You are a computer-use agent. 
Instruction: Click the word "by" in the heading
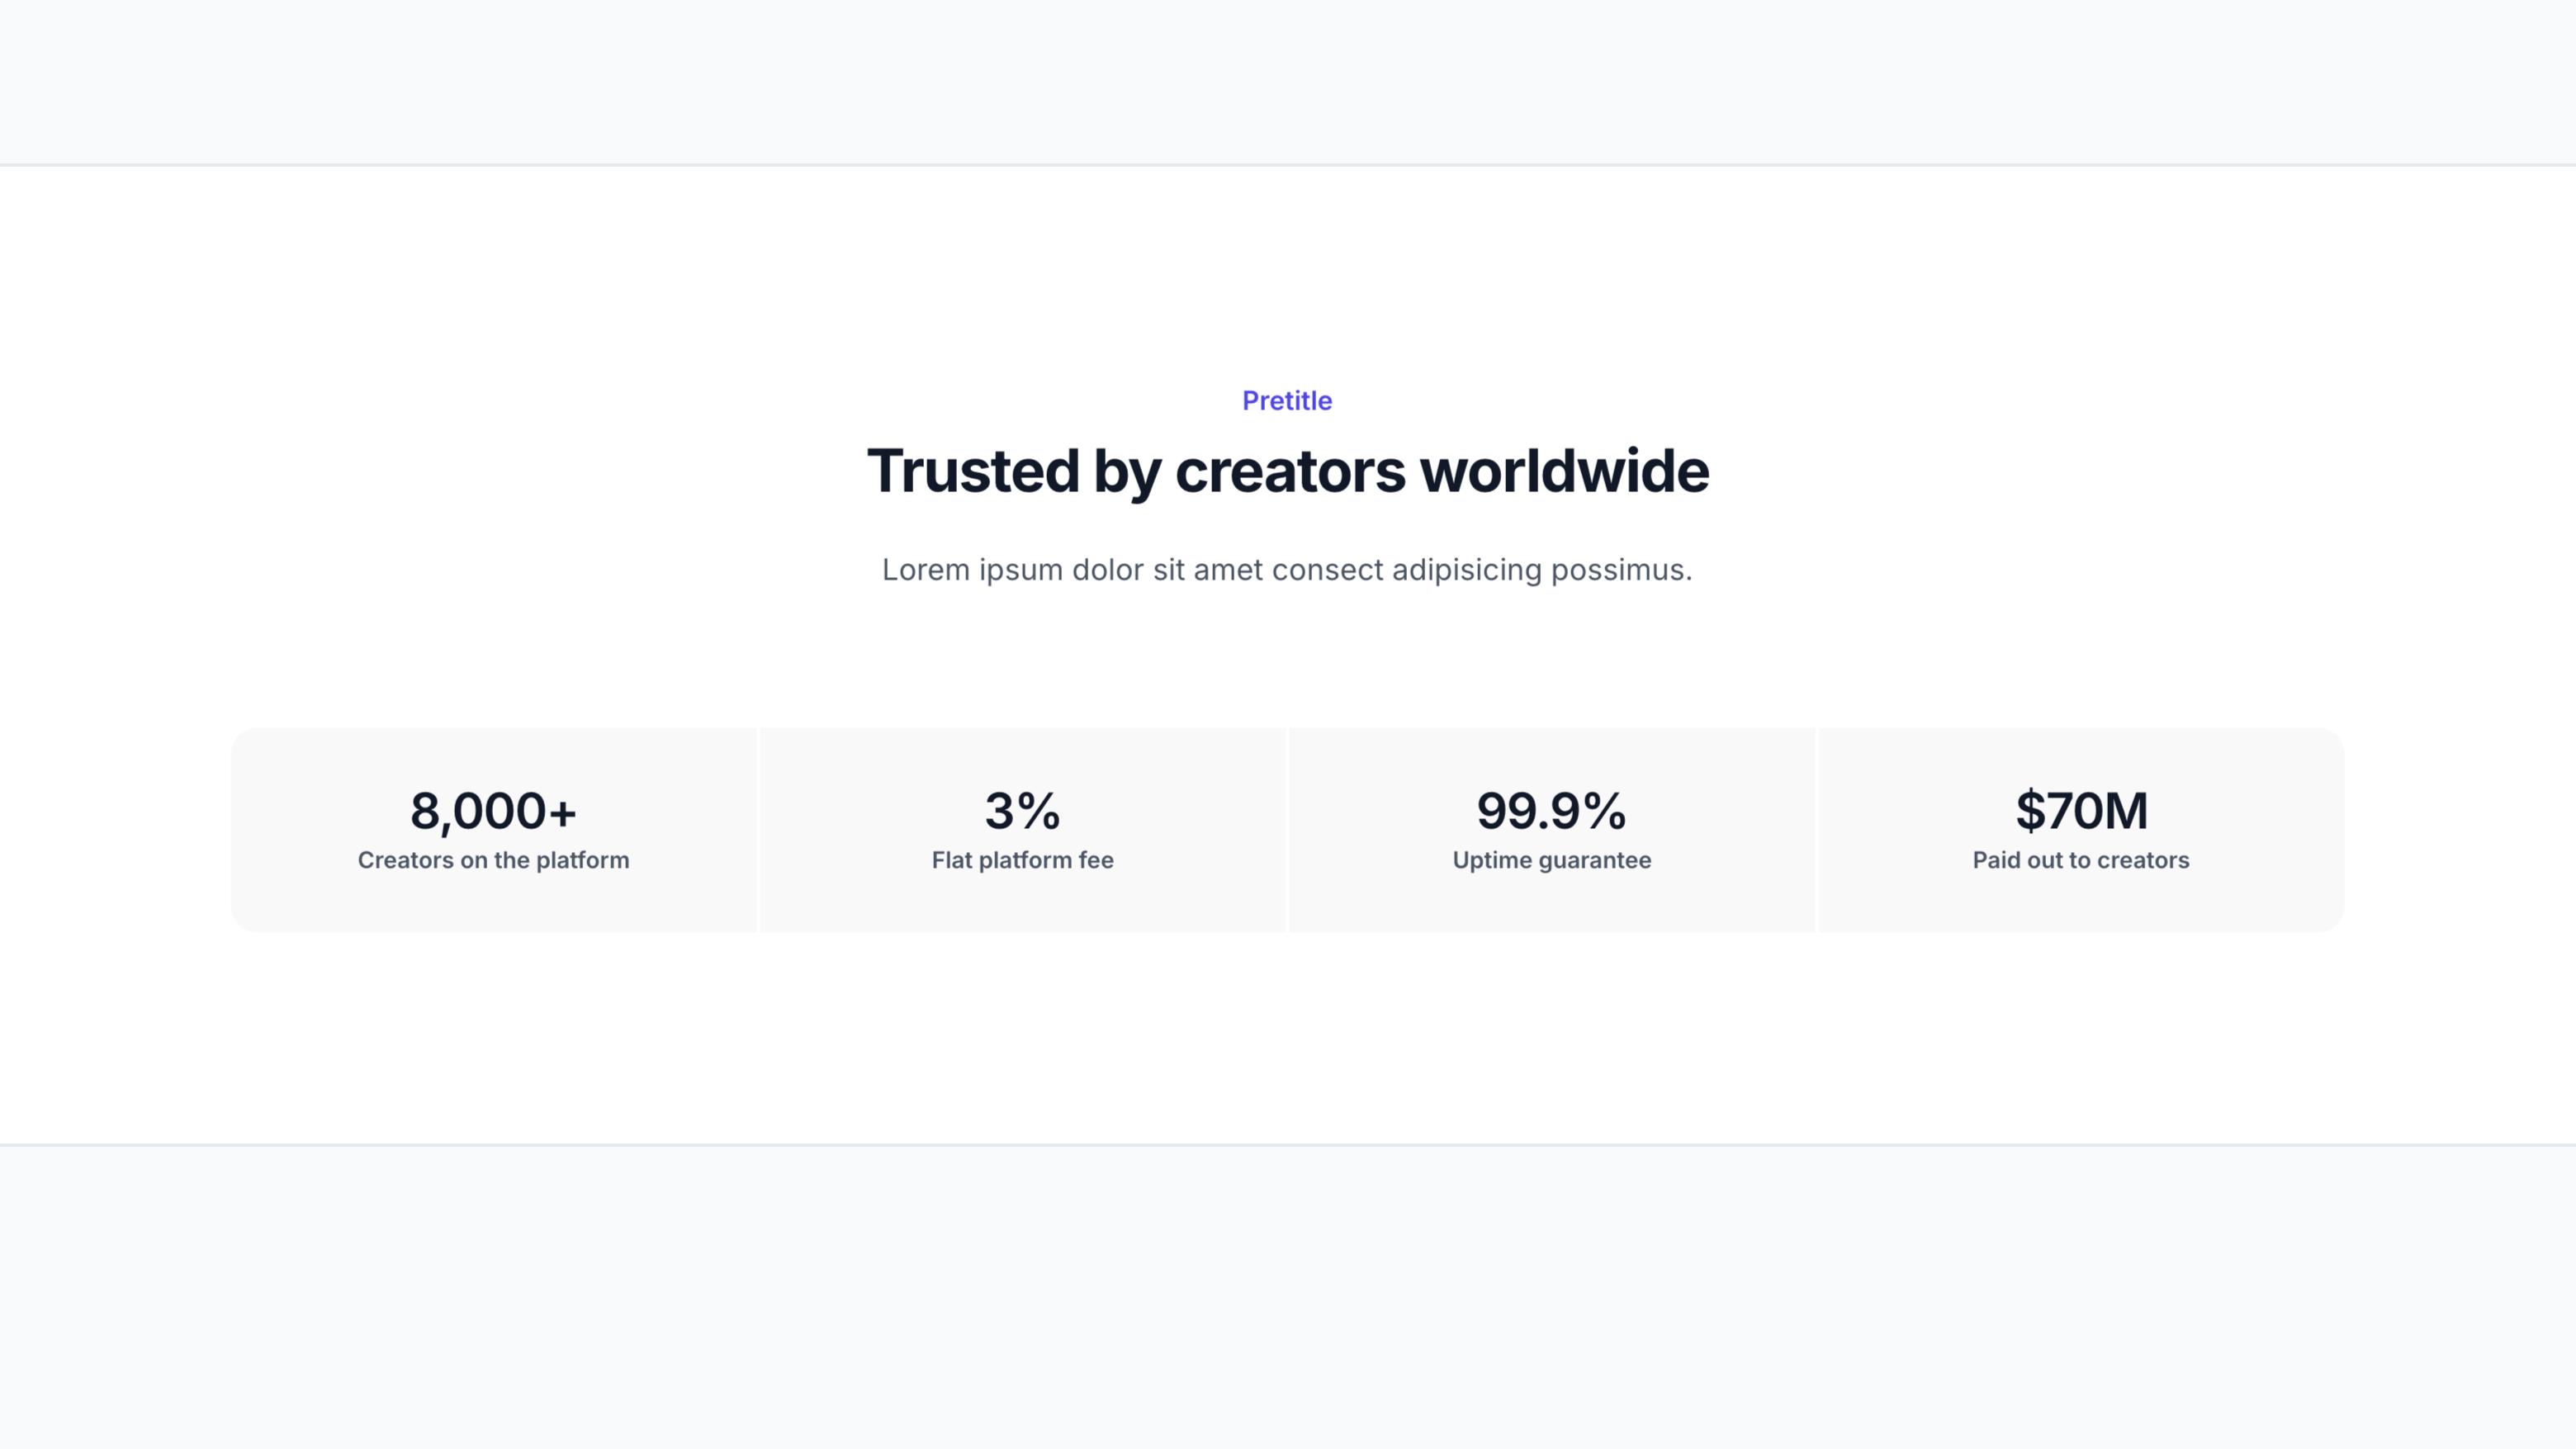tap(1127, 474)
